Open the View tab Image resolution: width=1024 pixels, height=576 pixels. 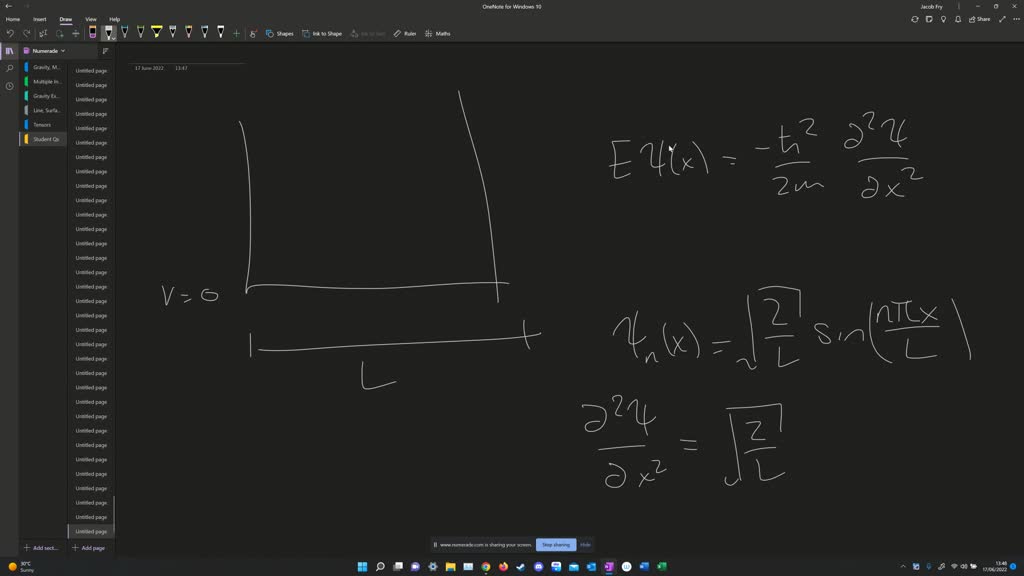tap(90, 19)
